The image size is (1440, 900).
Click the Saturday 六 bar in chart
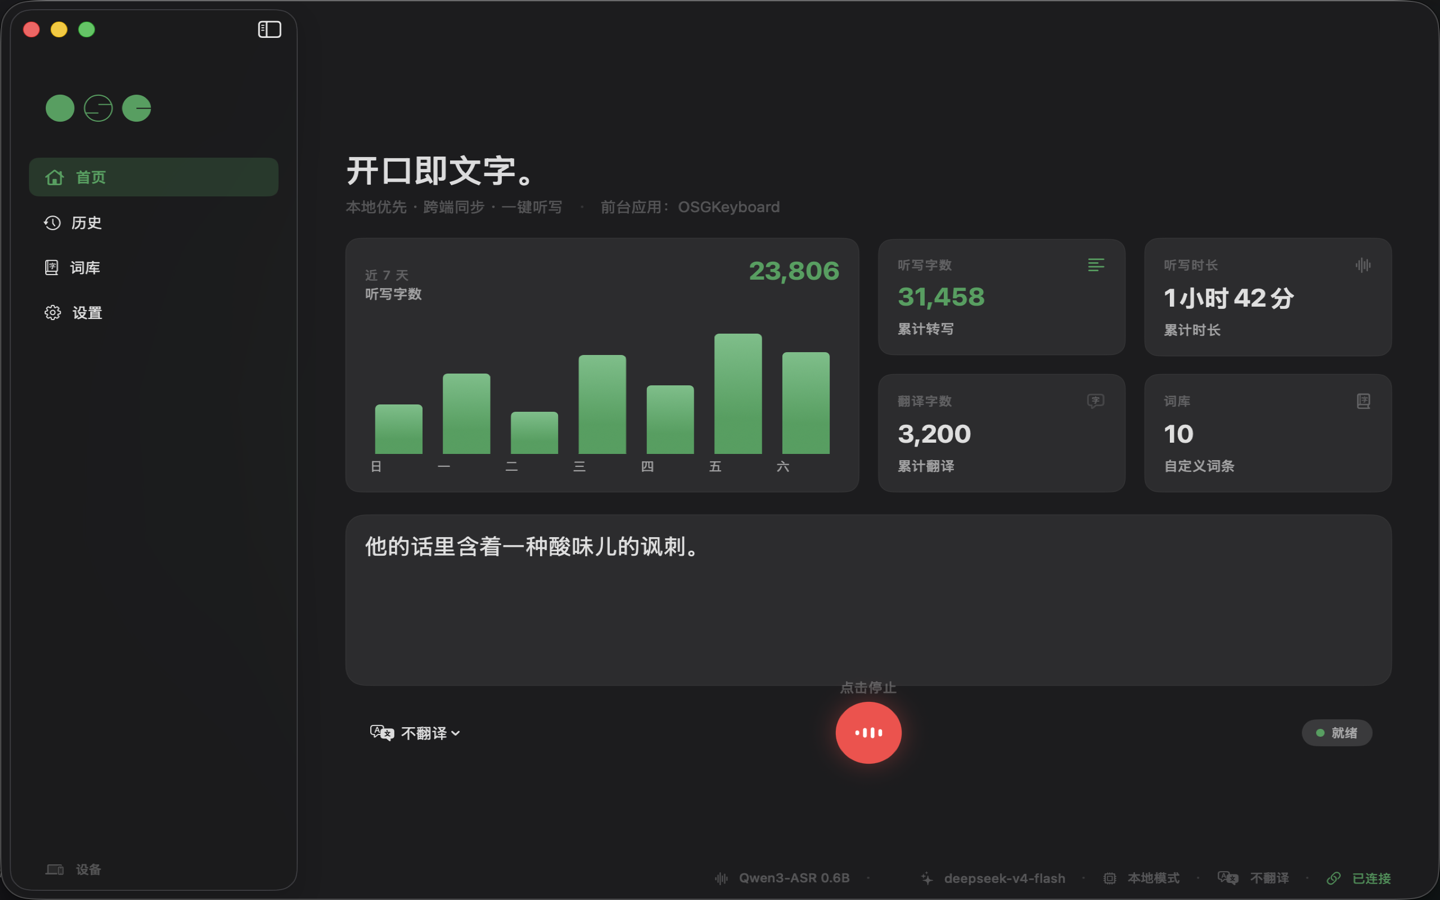coord(806,403)
